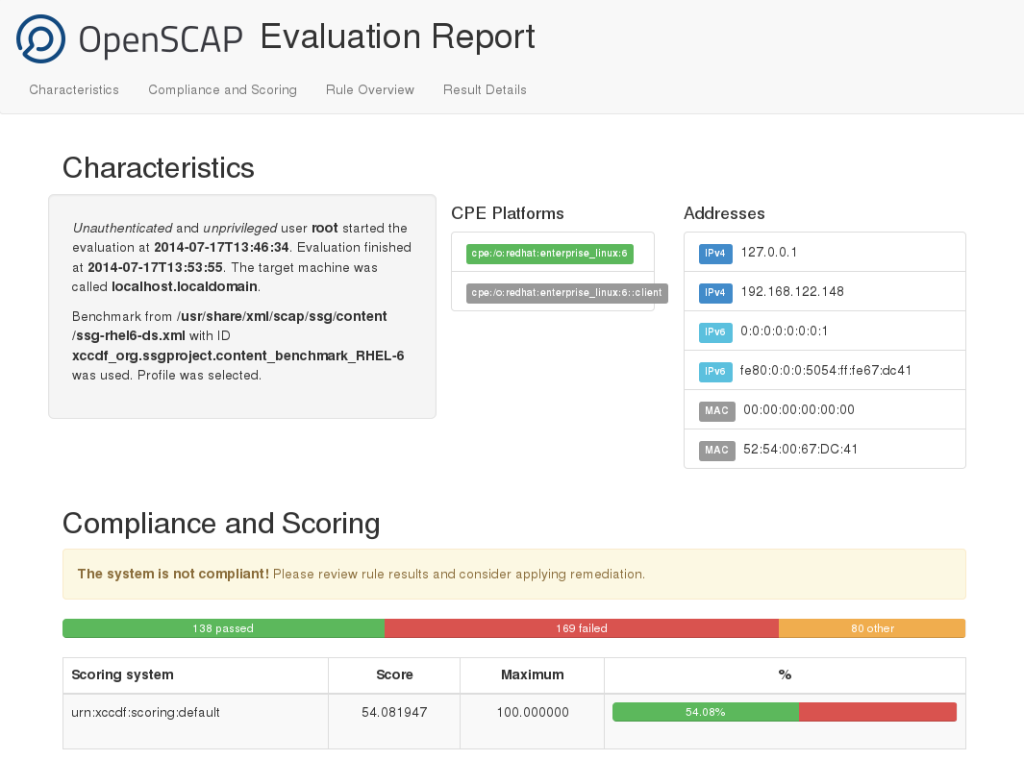Open the Rule Overview tab
The image size is (1024, 760).
click(370, 90)
